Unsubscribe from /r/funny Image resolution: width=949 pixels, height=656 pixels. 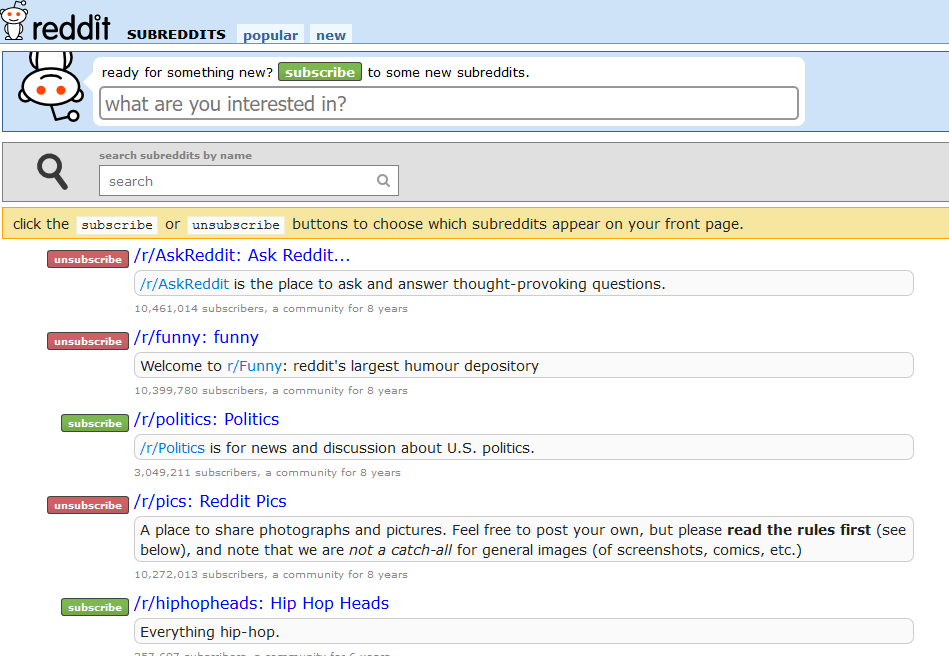coord(88,341)
